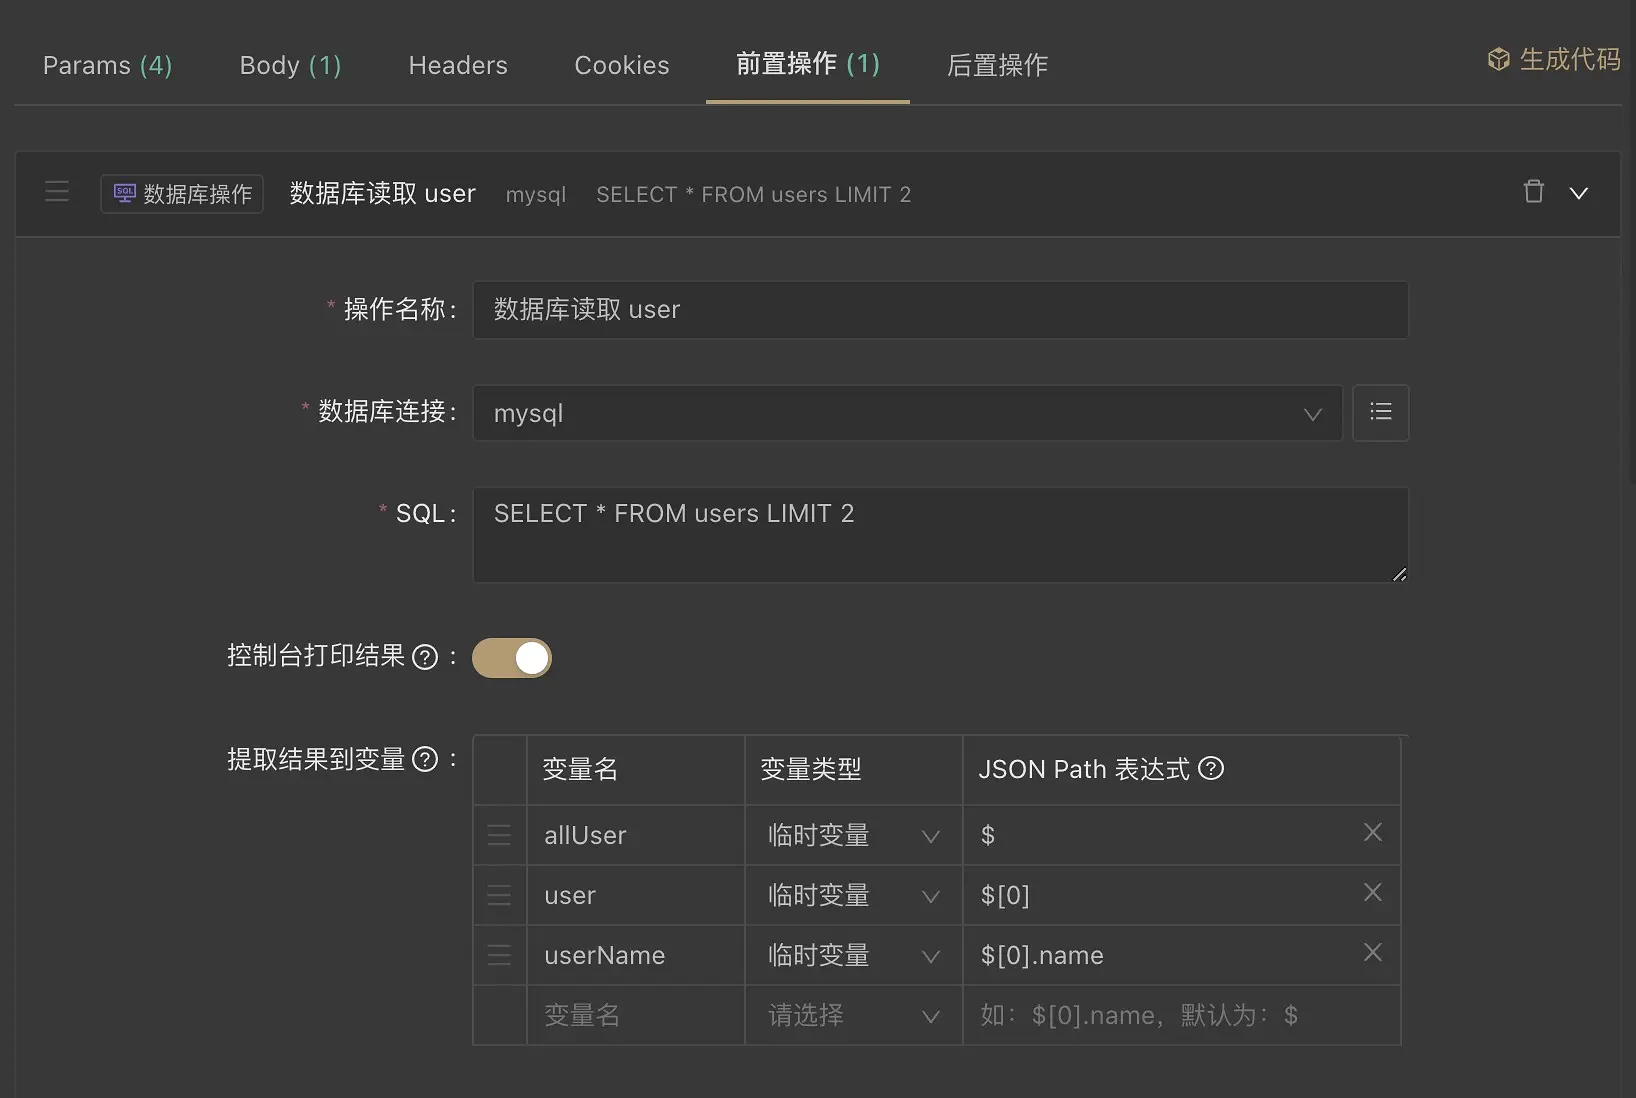Switch to the Headers tab

click(x=458, y=65)
